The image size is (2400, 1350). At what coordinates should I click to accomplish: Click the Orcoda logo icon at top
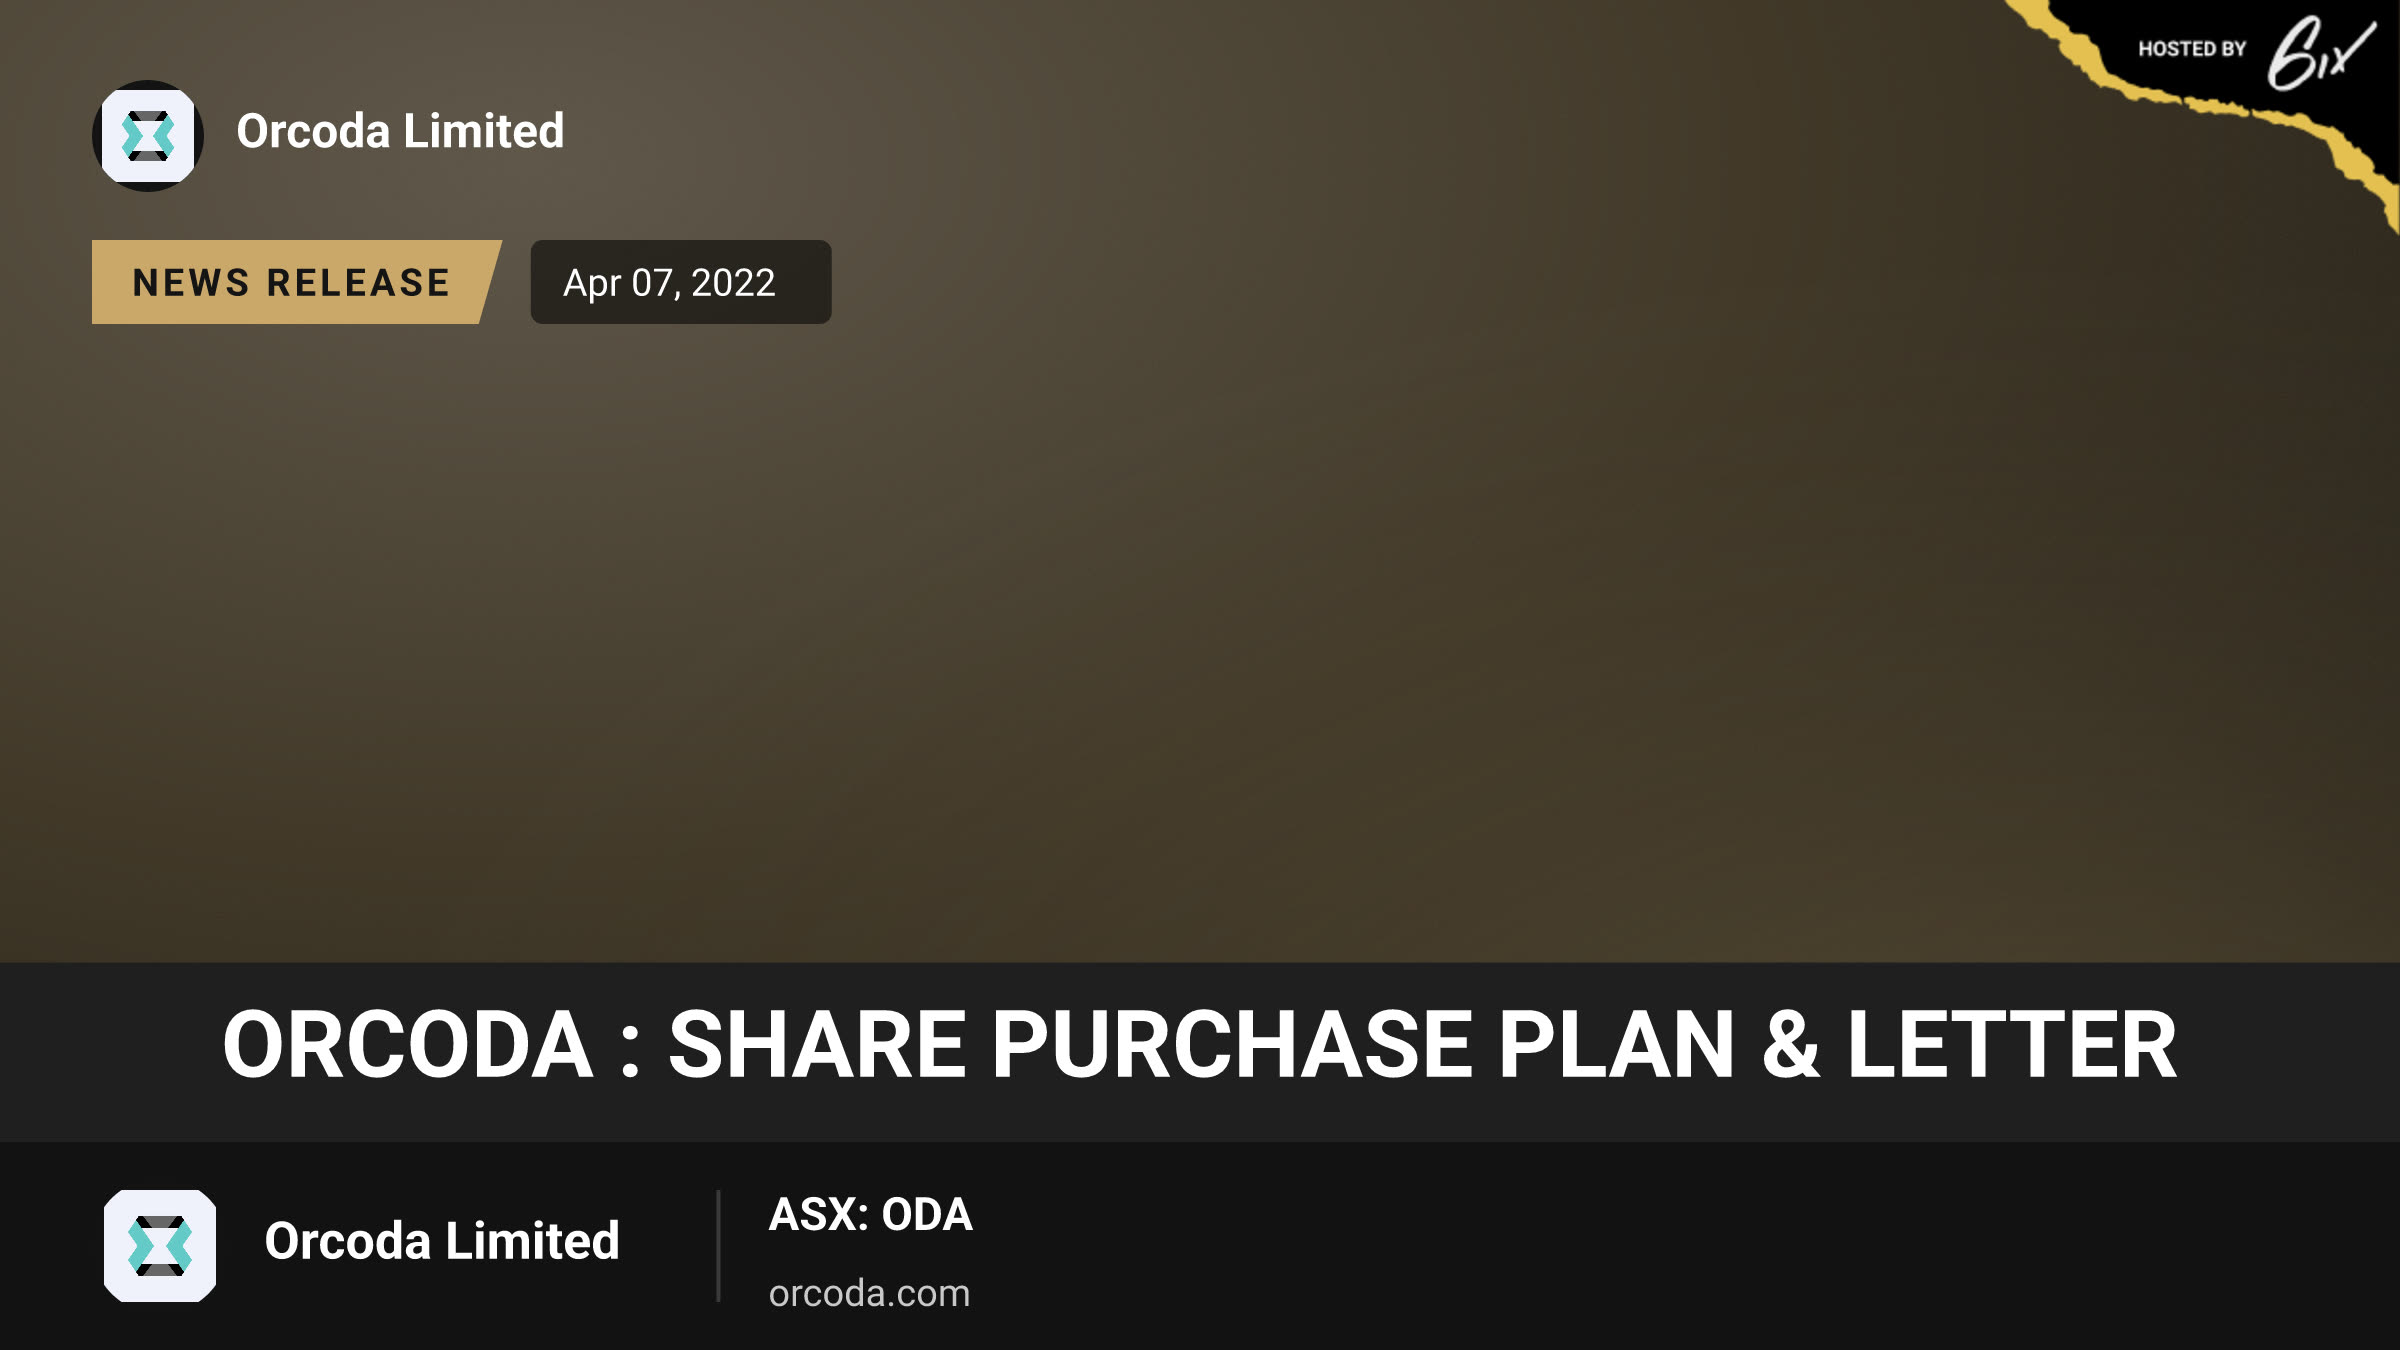(x=148, y=135)
